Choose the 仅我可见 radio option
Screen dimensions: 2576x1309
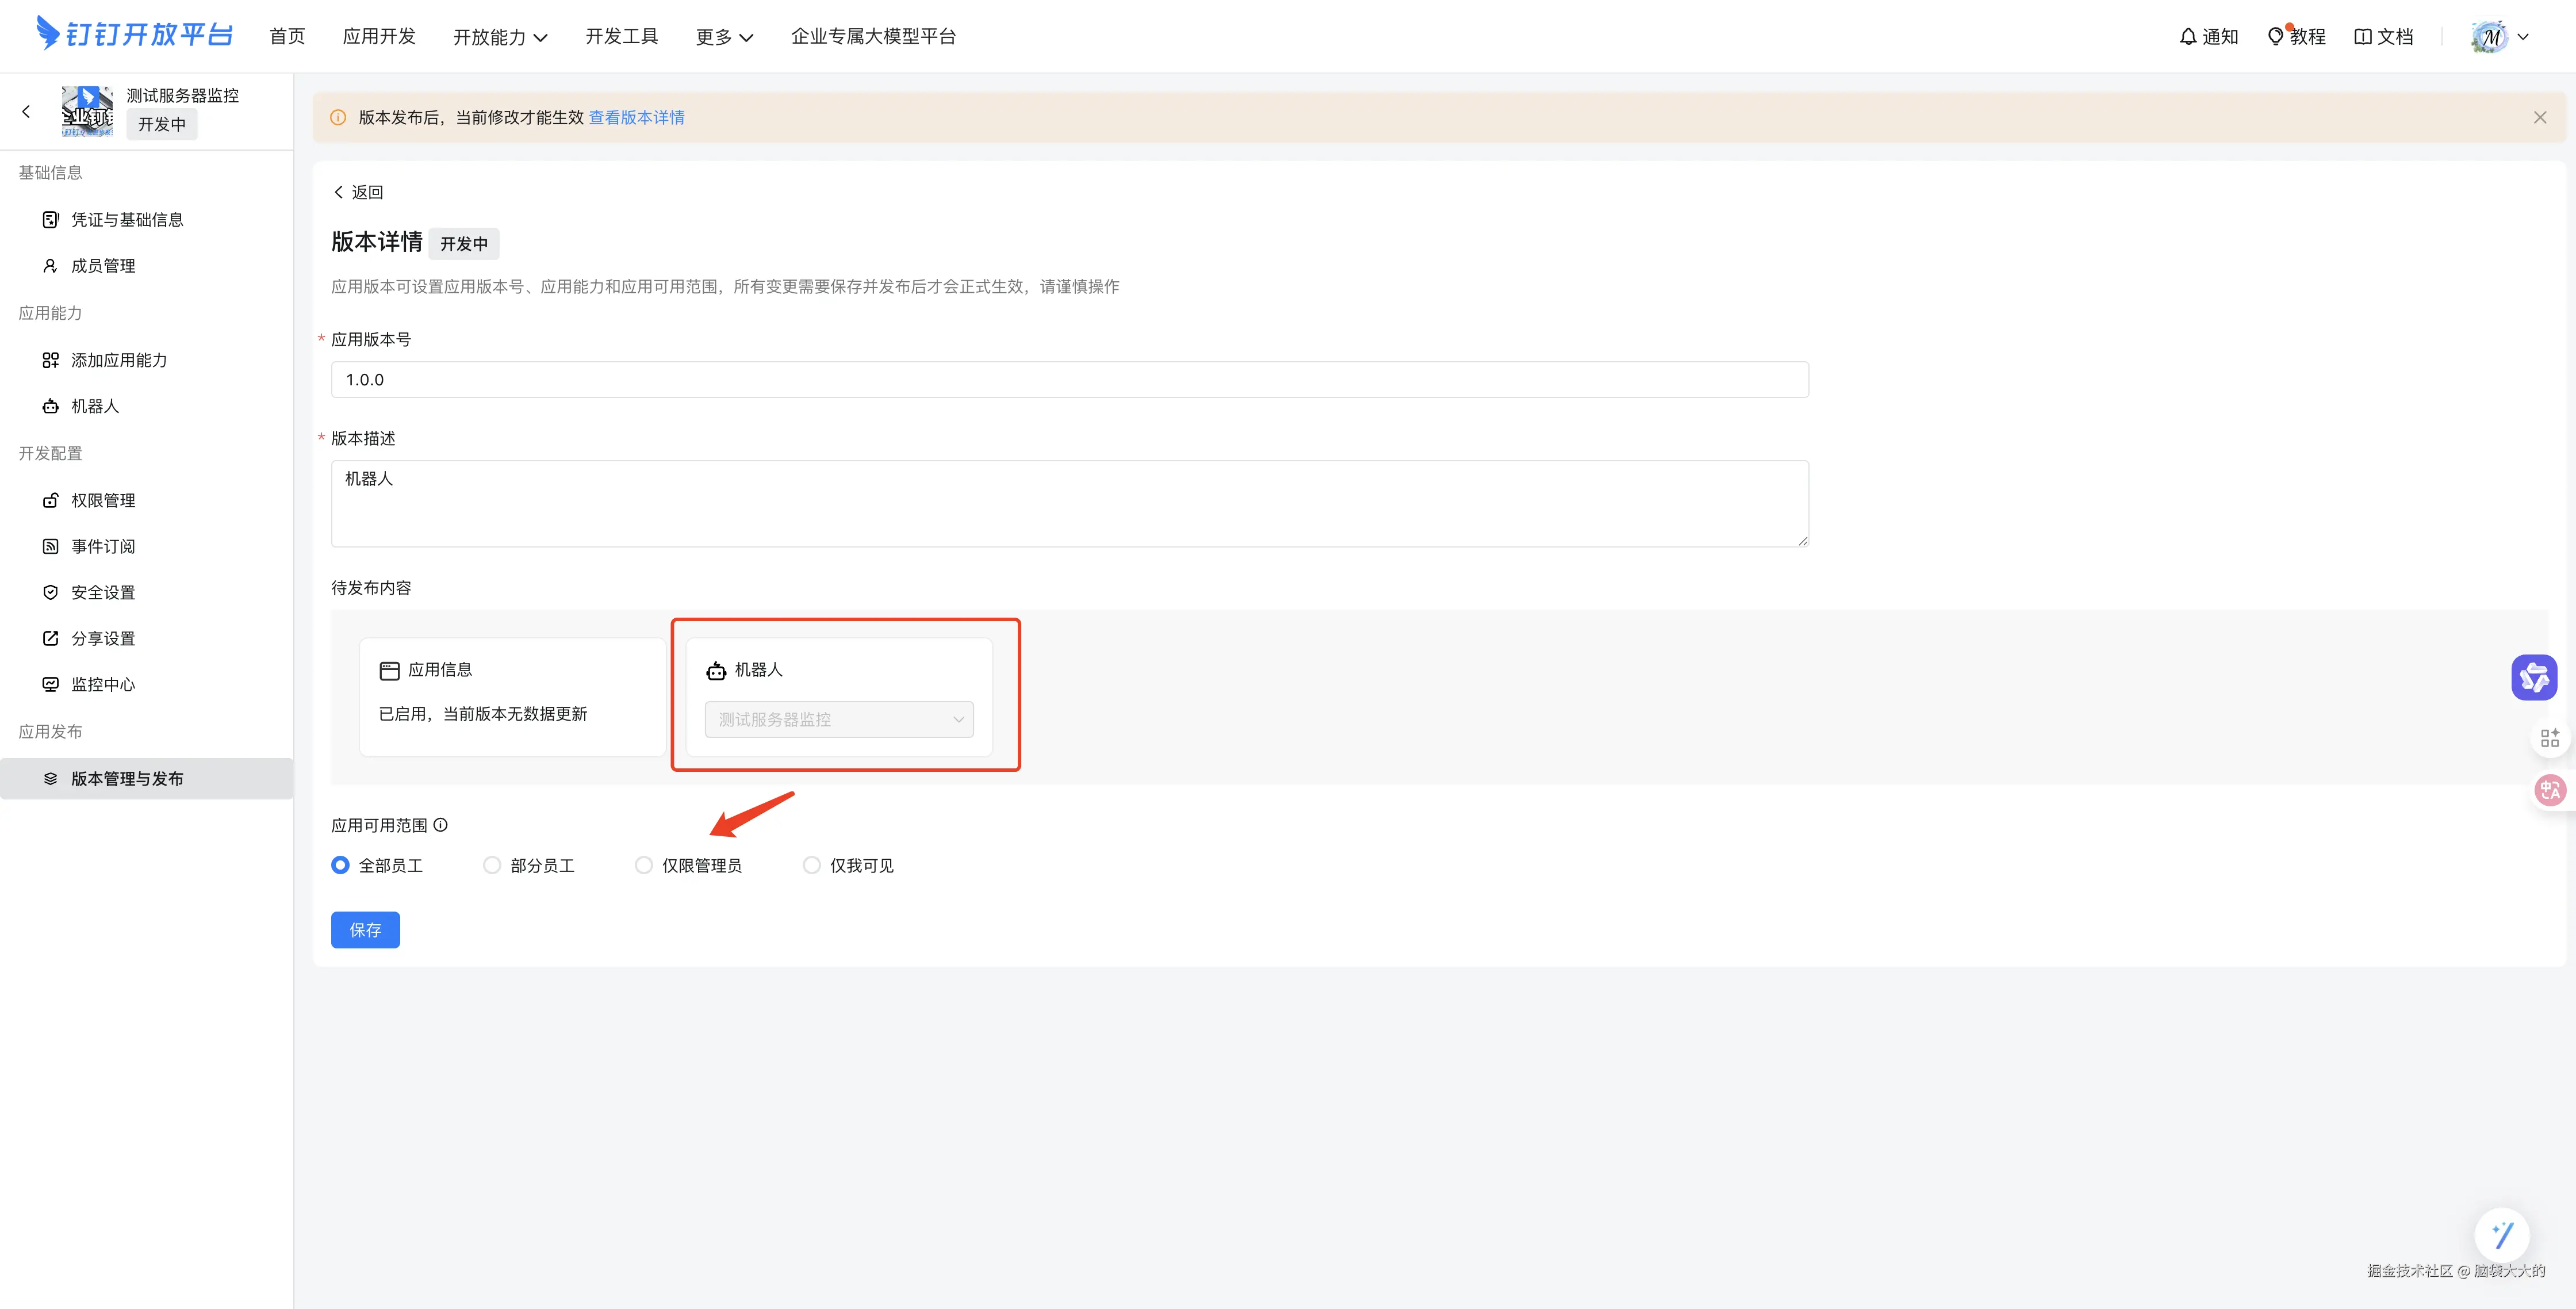[x=812, y=865]
